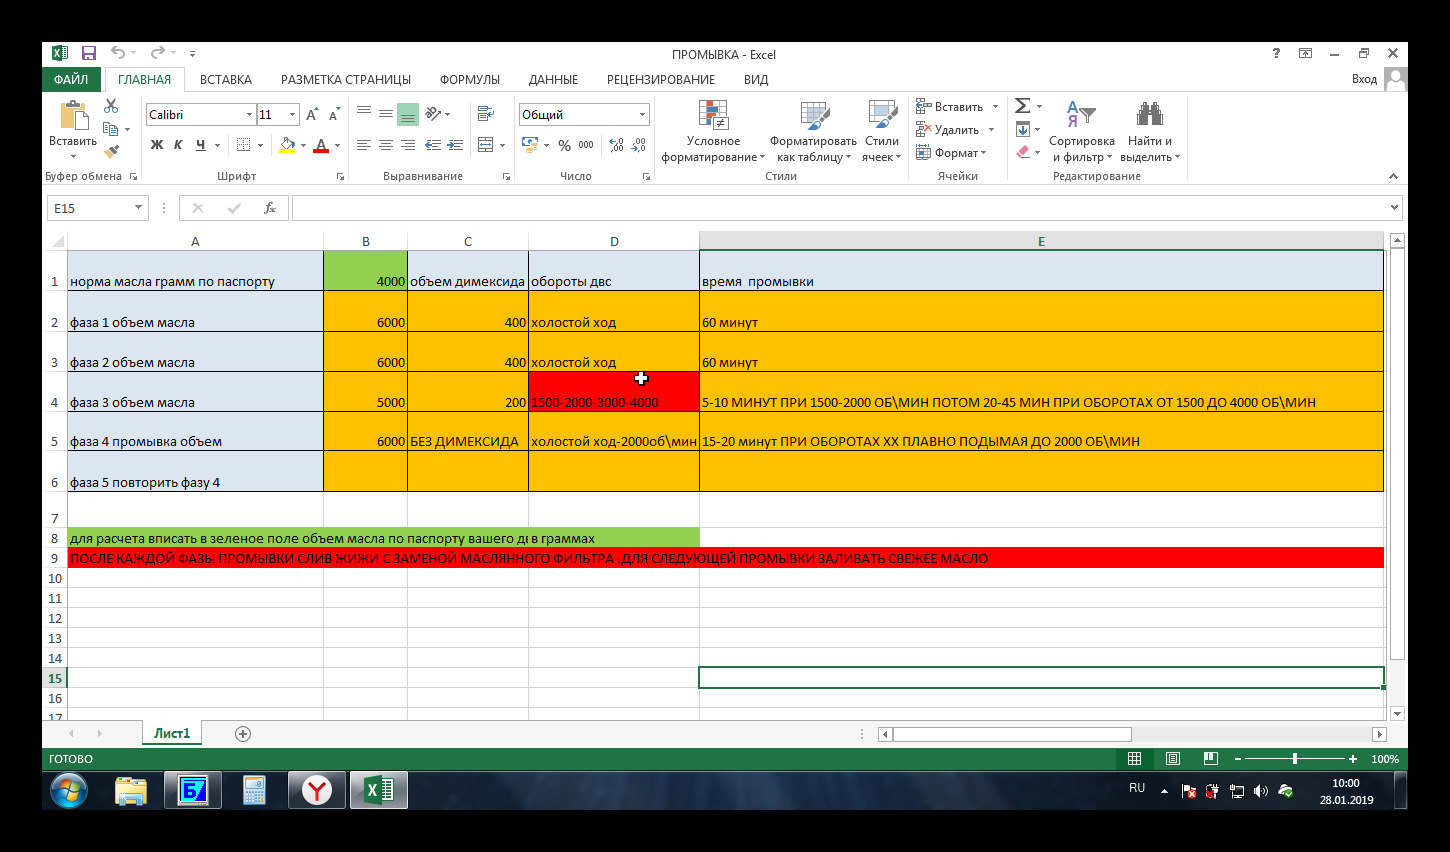Click the yellow fill color bucket
The width and height of the screenshot is (1450, 852).
click(x=287, y=145)
